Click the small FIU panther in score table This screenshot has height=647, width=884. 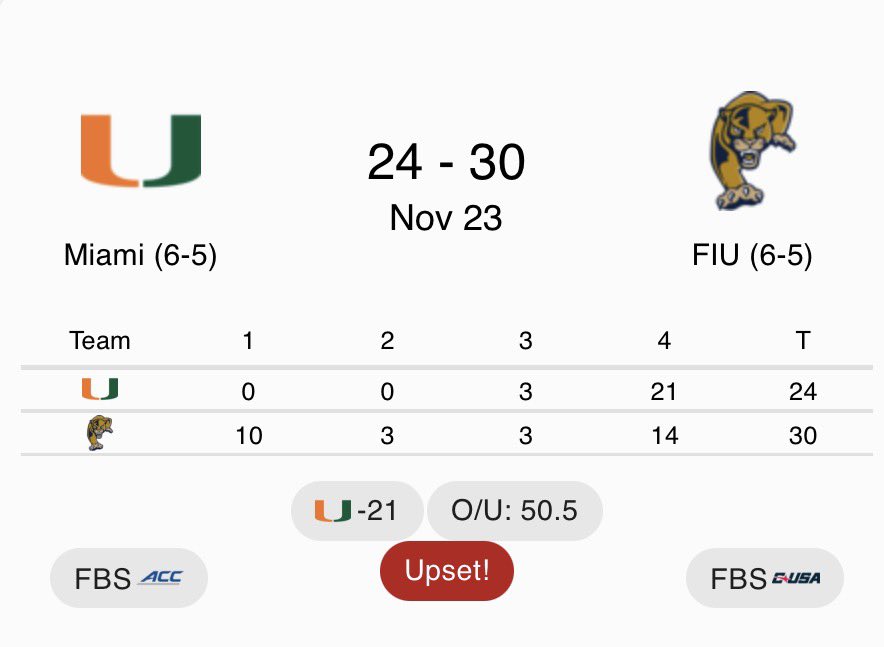(x=100, y=434)
